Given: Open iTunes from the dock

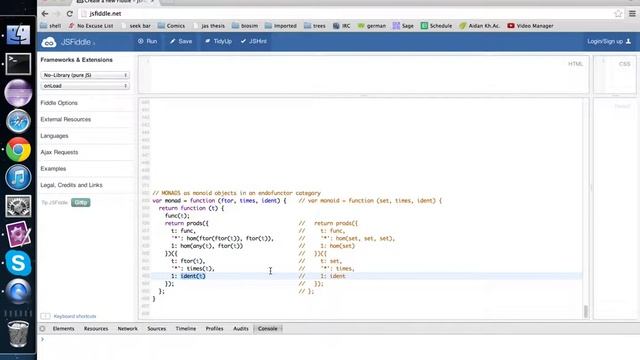Looking at the screenshot, I should pos(18,178).
